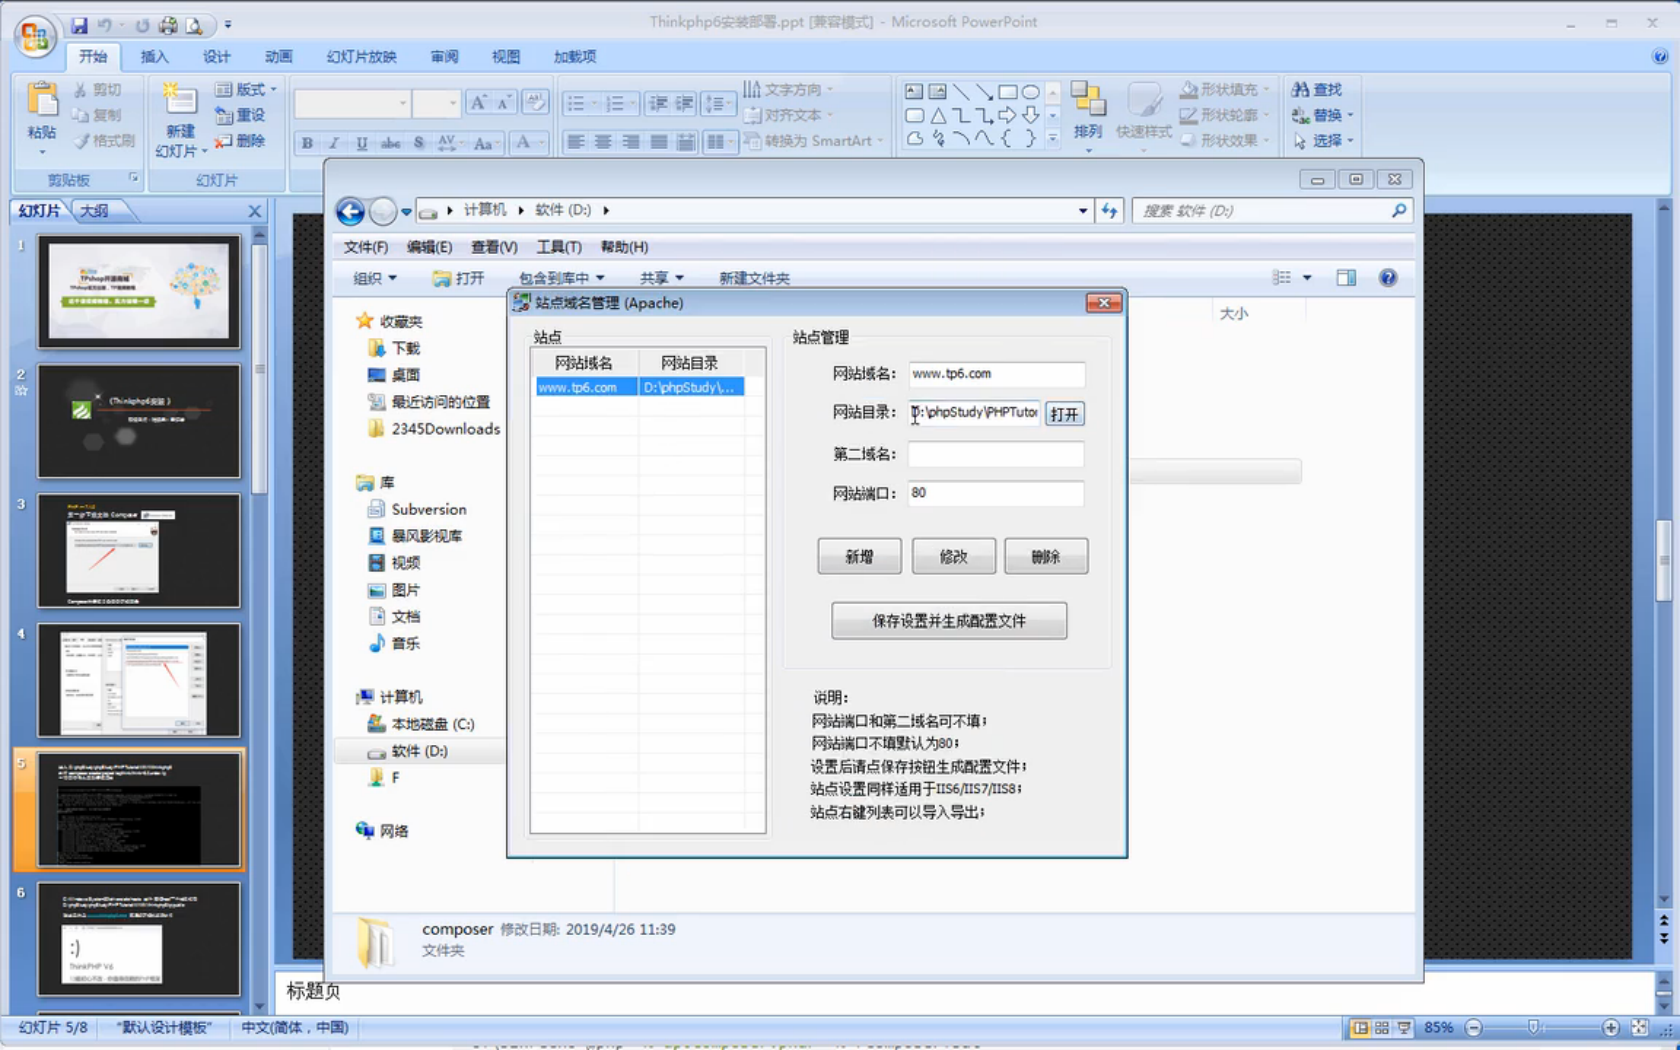Switch to slide sorter view icon

tap(1382, 1027)
